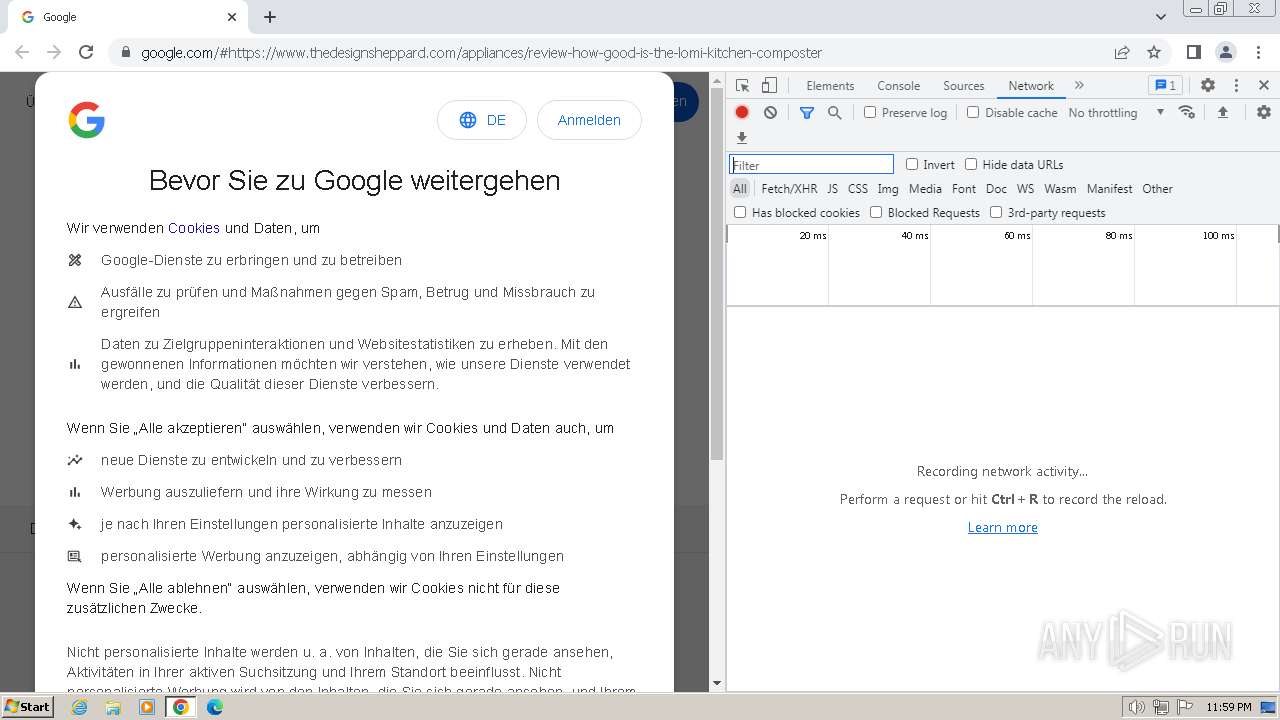
Task: Export HAR file with download arrow
Action: [x=742, y=138]
